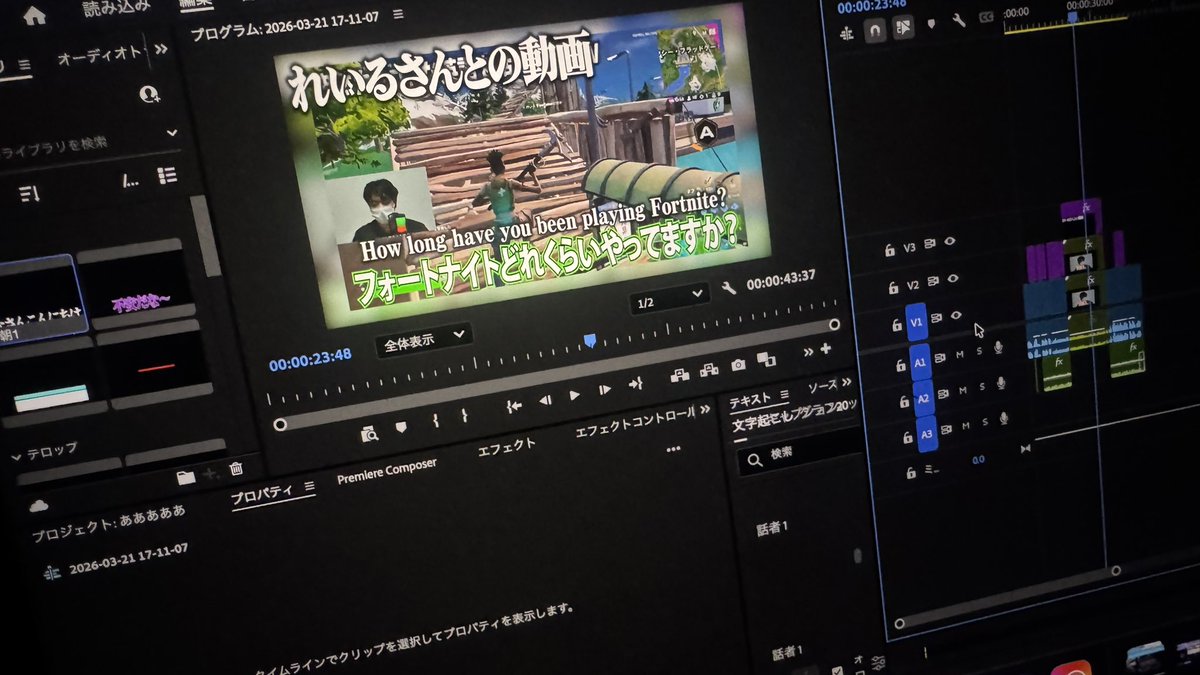This screenshot has width=1200, height=675.
Task: Click the voiceover record mic on track A1
Action: click(997, 347)
